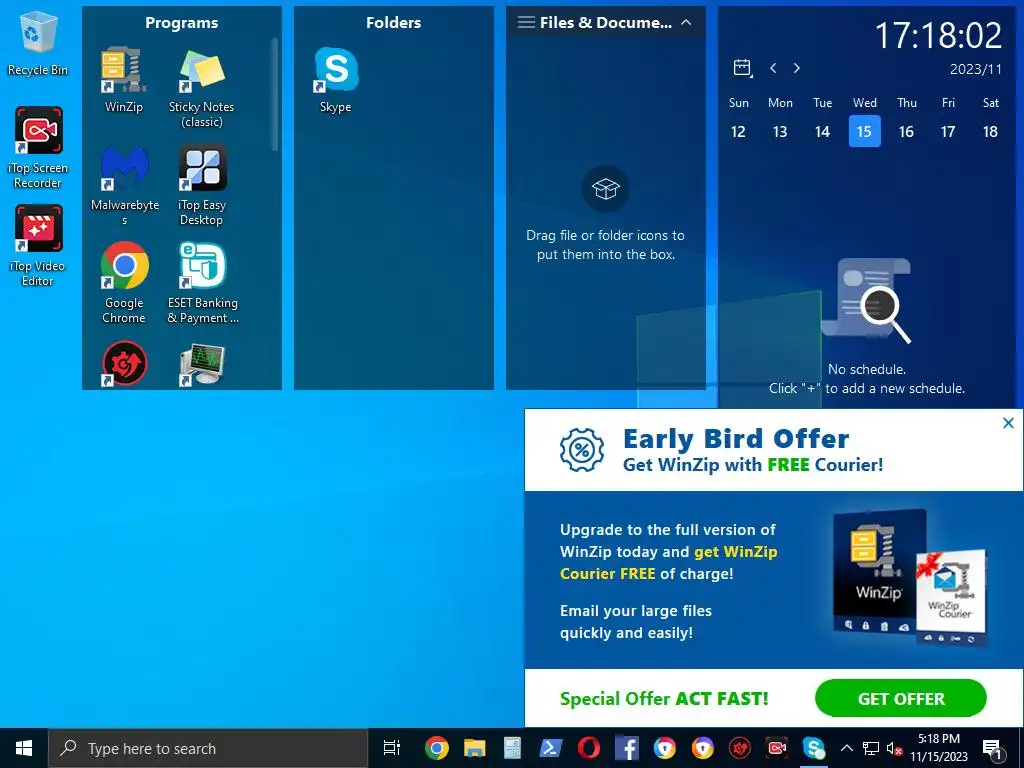Select Monday 13 in the calendar
Screen dimensions: 1024x768
(780, 131)
